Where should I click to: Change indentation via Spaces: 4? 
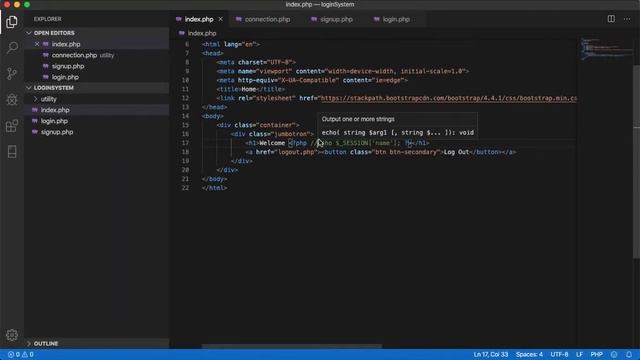(529, 355)
